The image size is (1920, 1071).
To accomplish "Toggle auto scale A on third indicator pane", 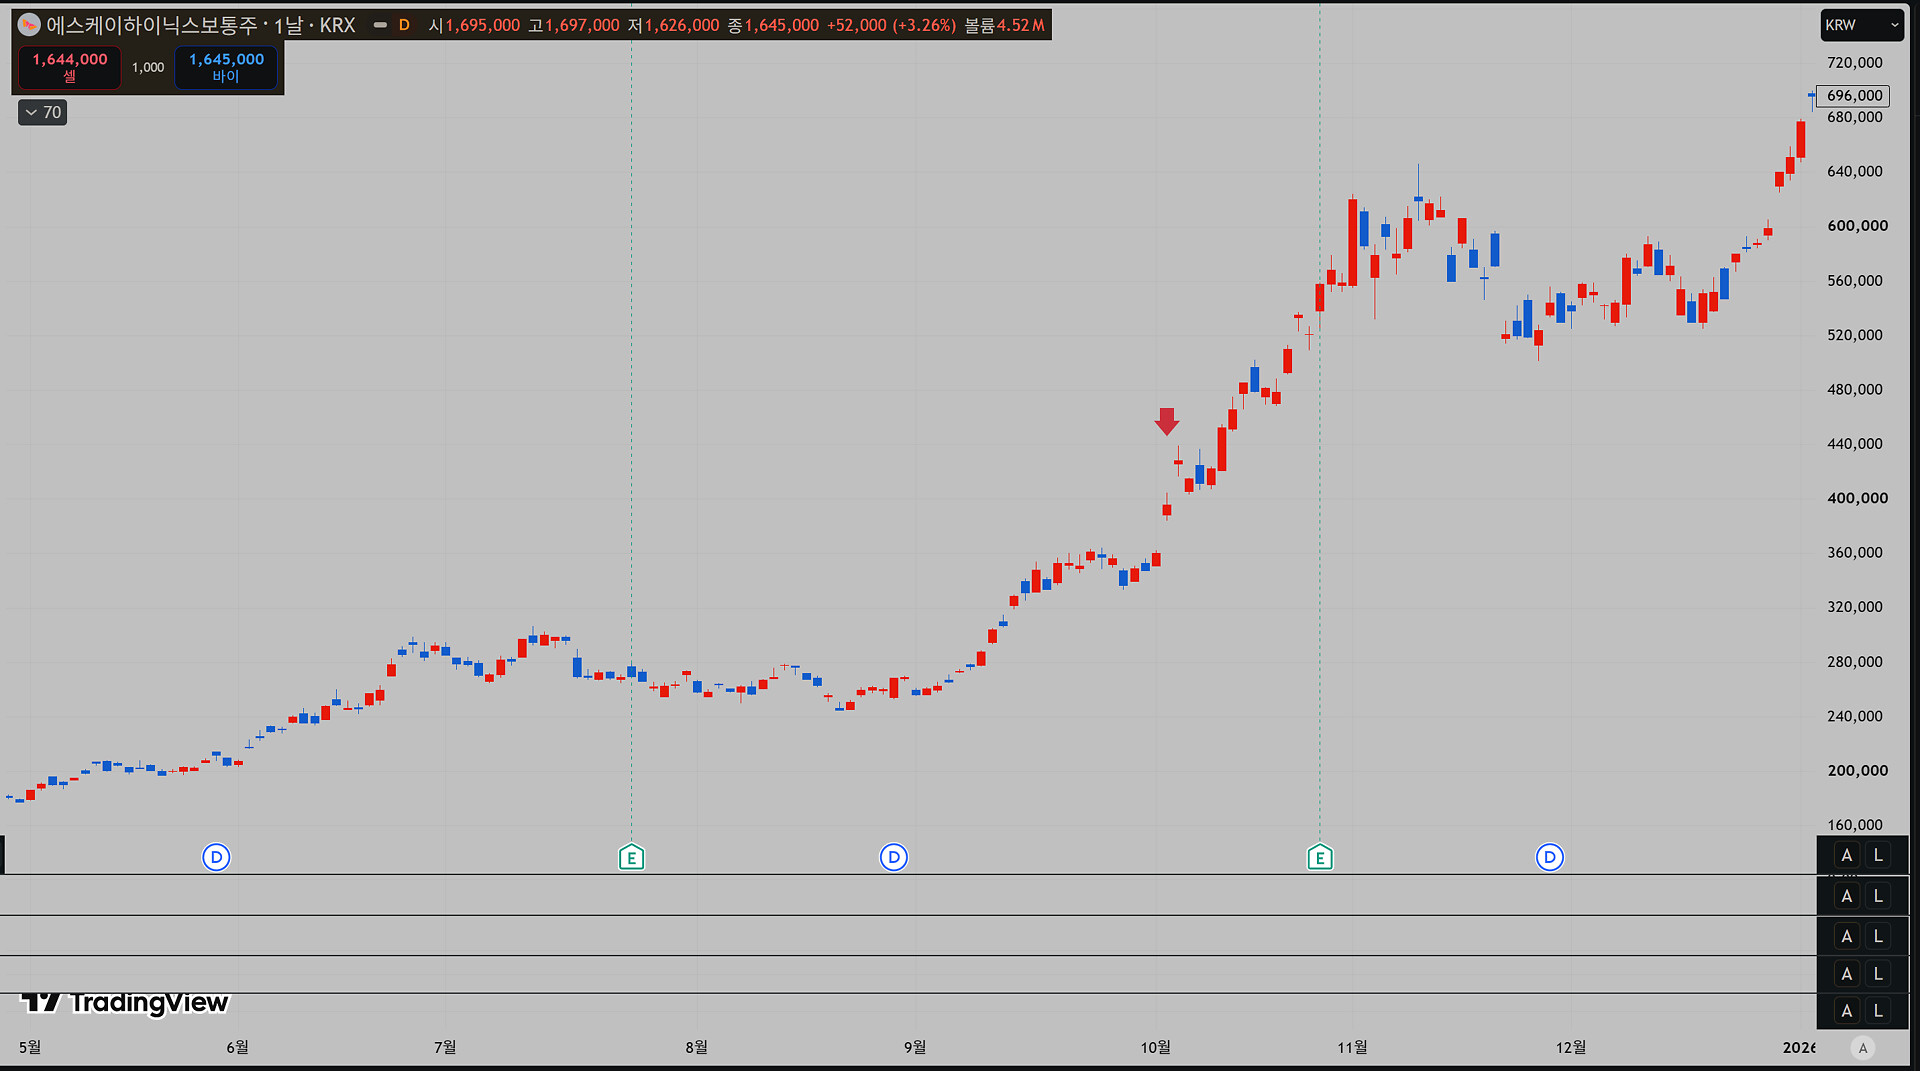I will 1847,974.
